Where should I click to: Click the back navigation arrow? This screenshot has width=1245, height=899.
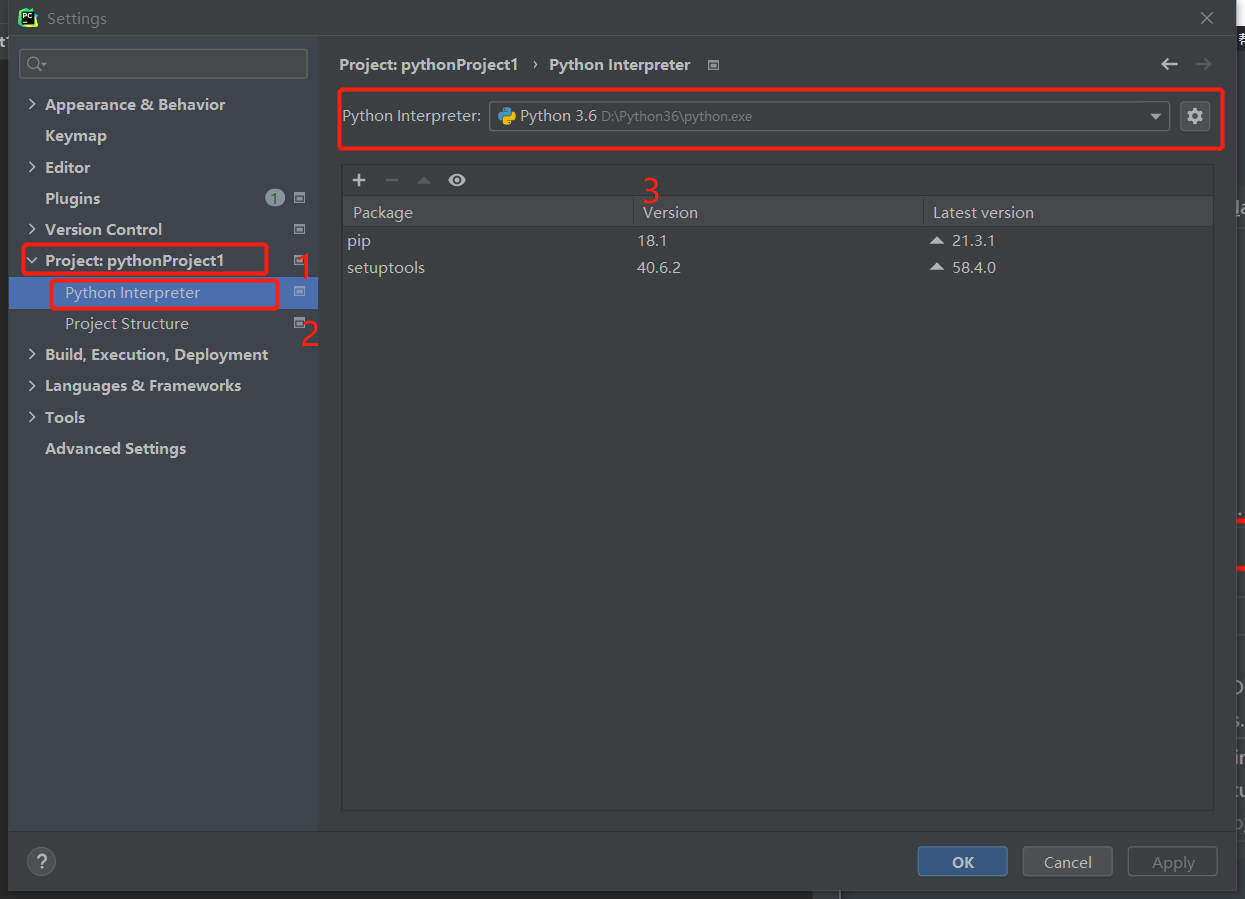(1169, 64)
